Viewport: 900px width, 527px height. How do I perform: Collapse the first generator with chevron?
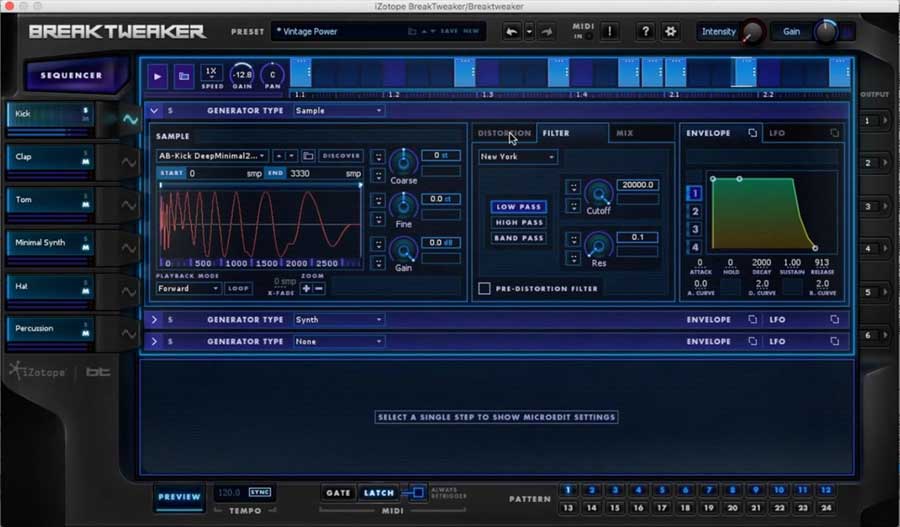tap(154, 110)
